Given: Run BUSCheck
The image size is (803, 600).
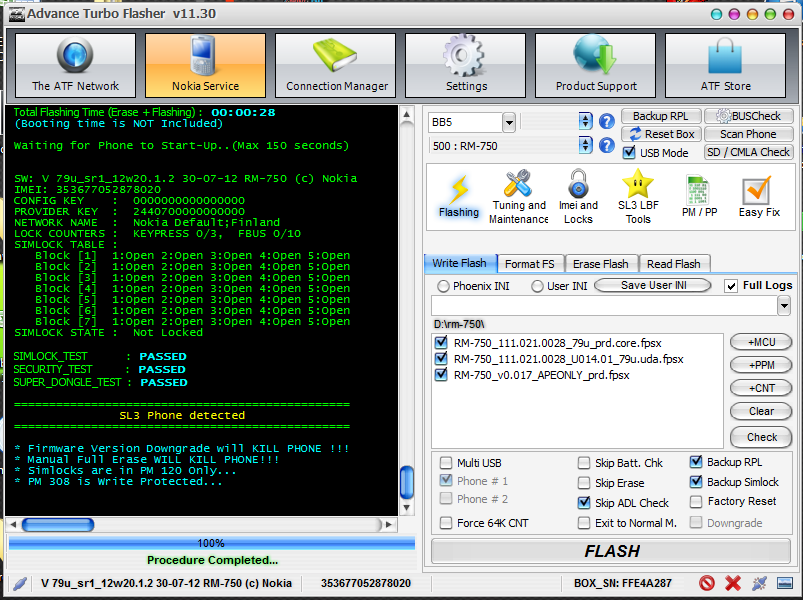Looking at the screenshot, I should pos(749,116).
